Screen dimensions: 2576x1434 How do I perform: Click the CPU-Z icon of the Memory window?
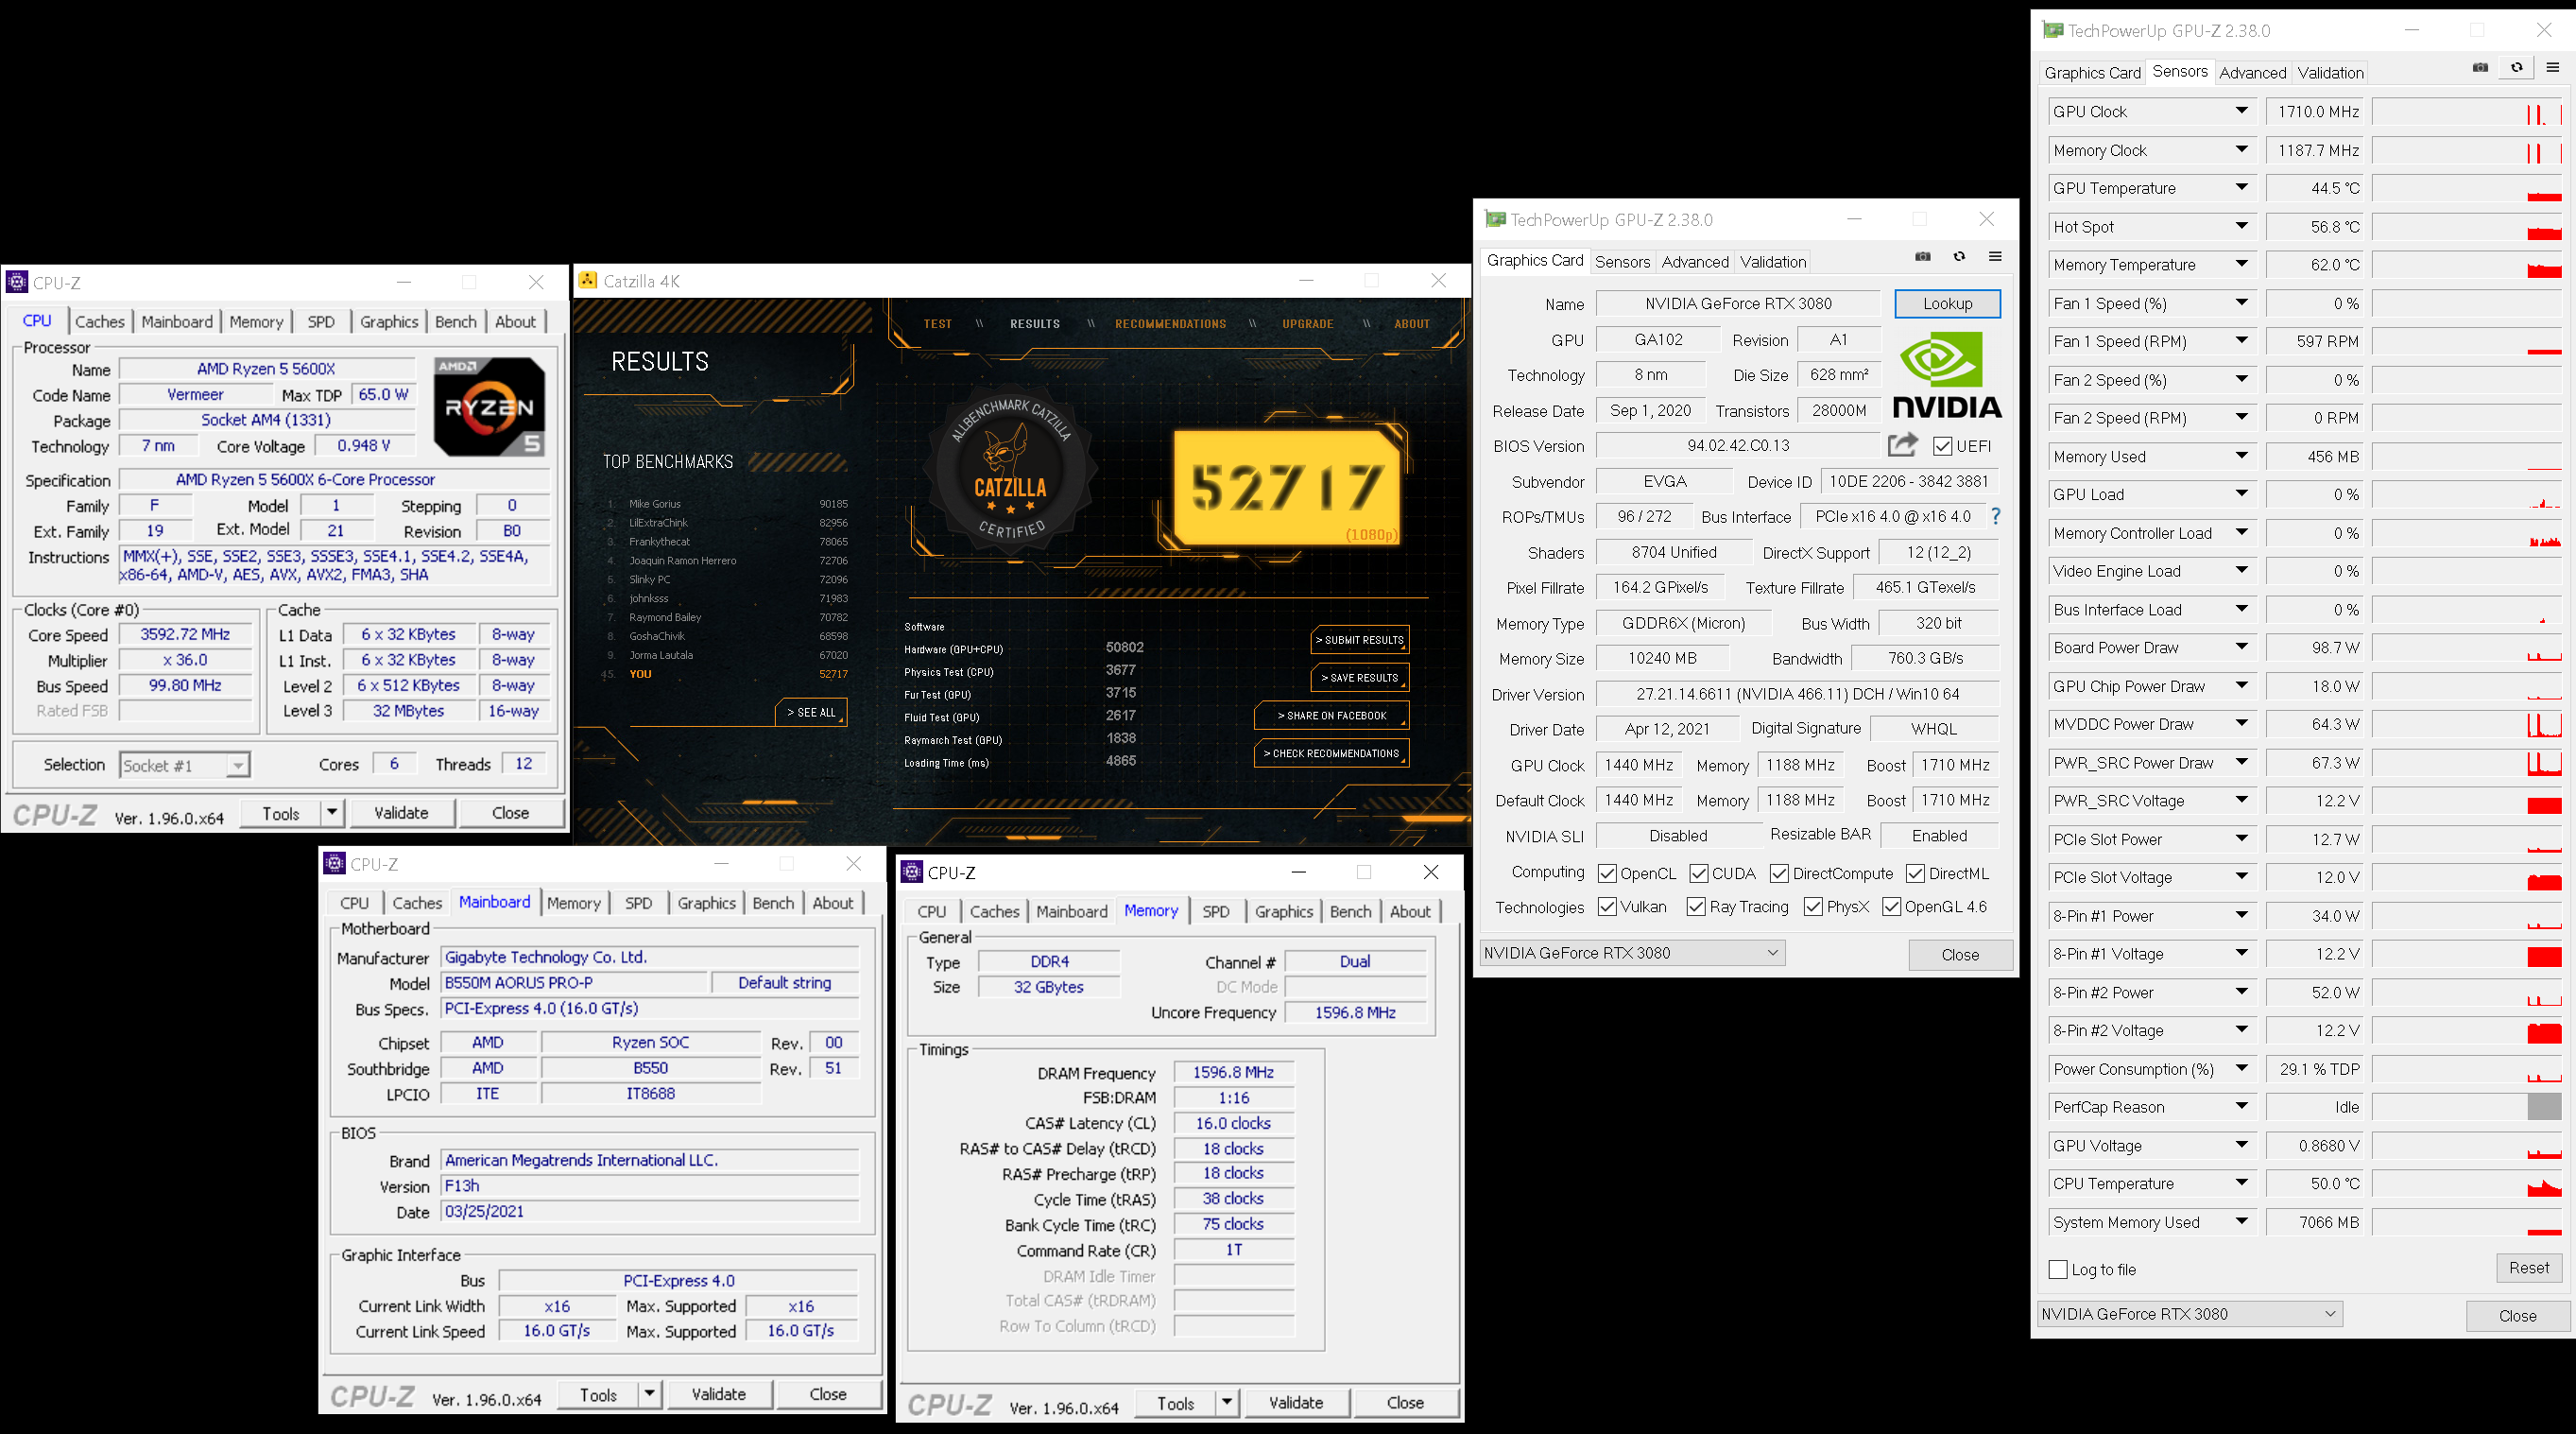click(x=912, y=872)
